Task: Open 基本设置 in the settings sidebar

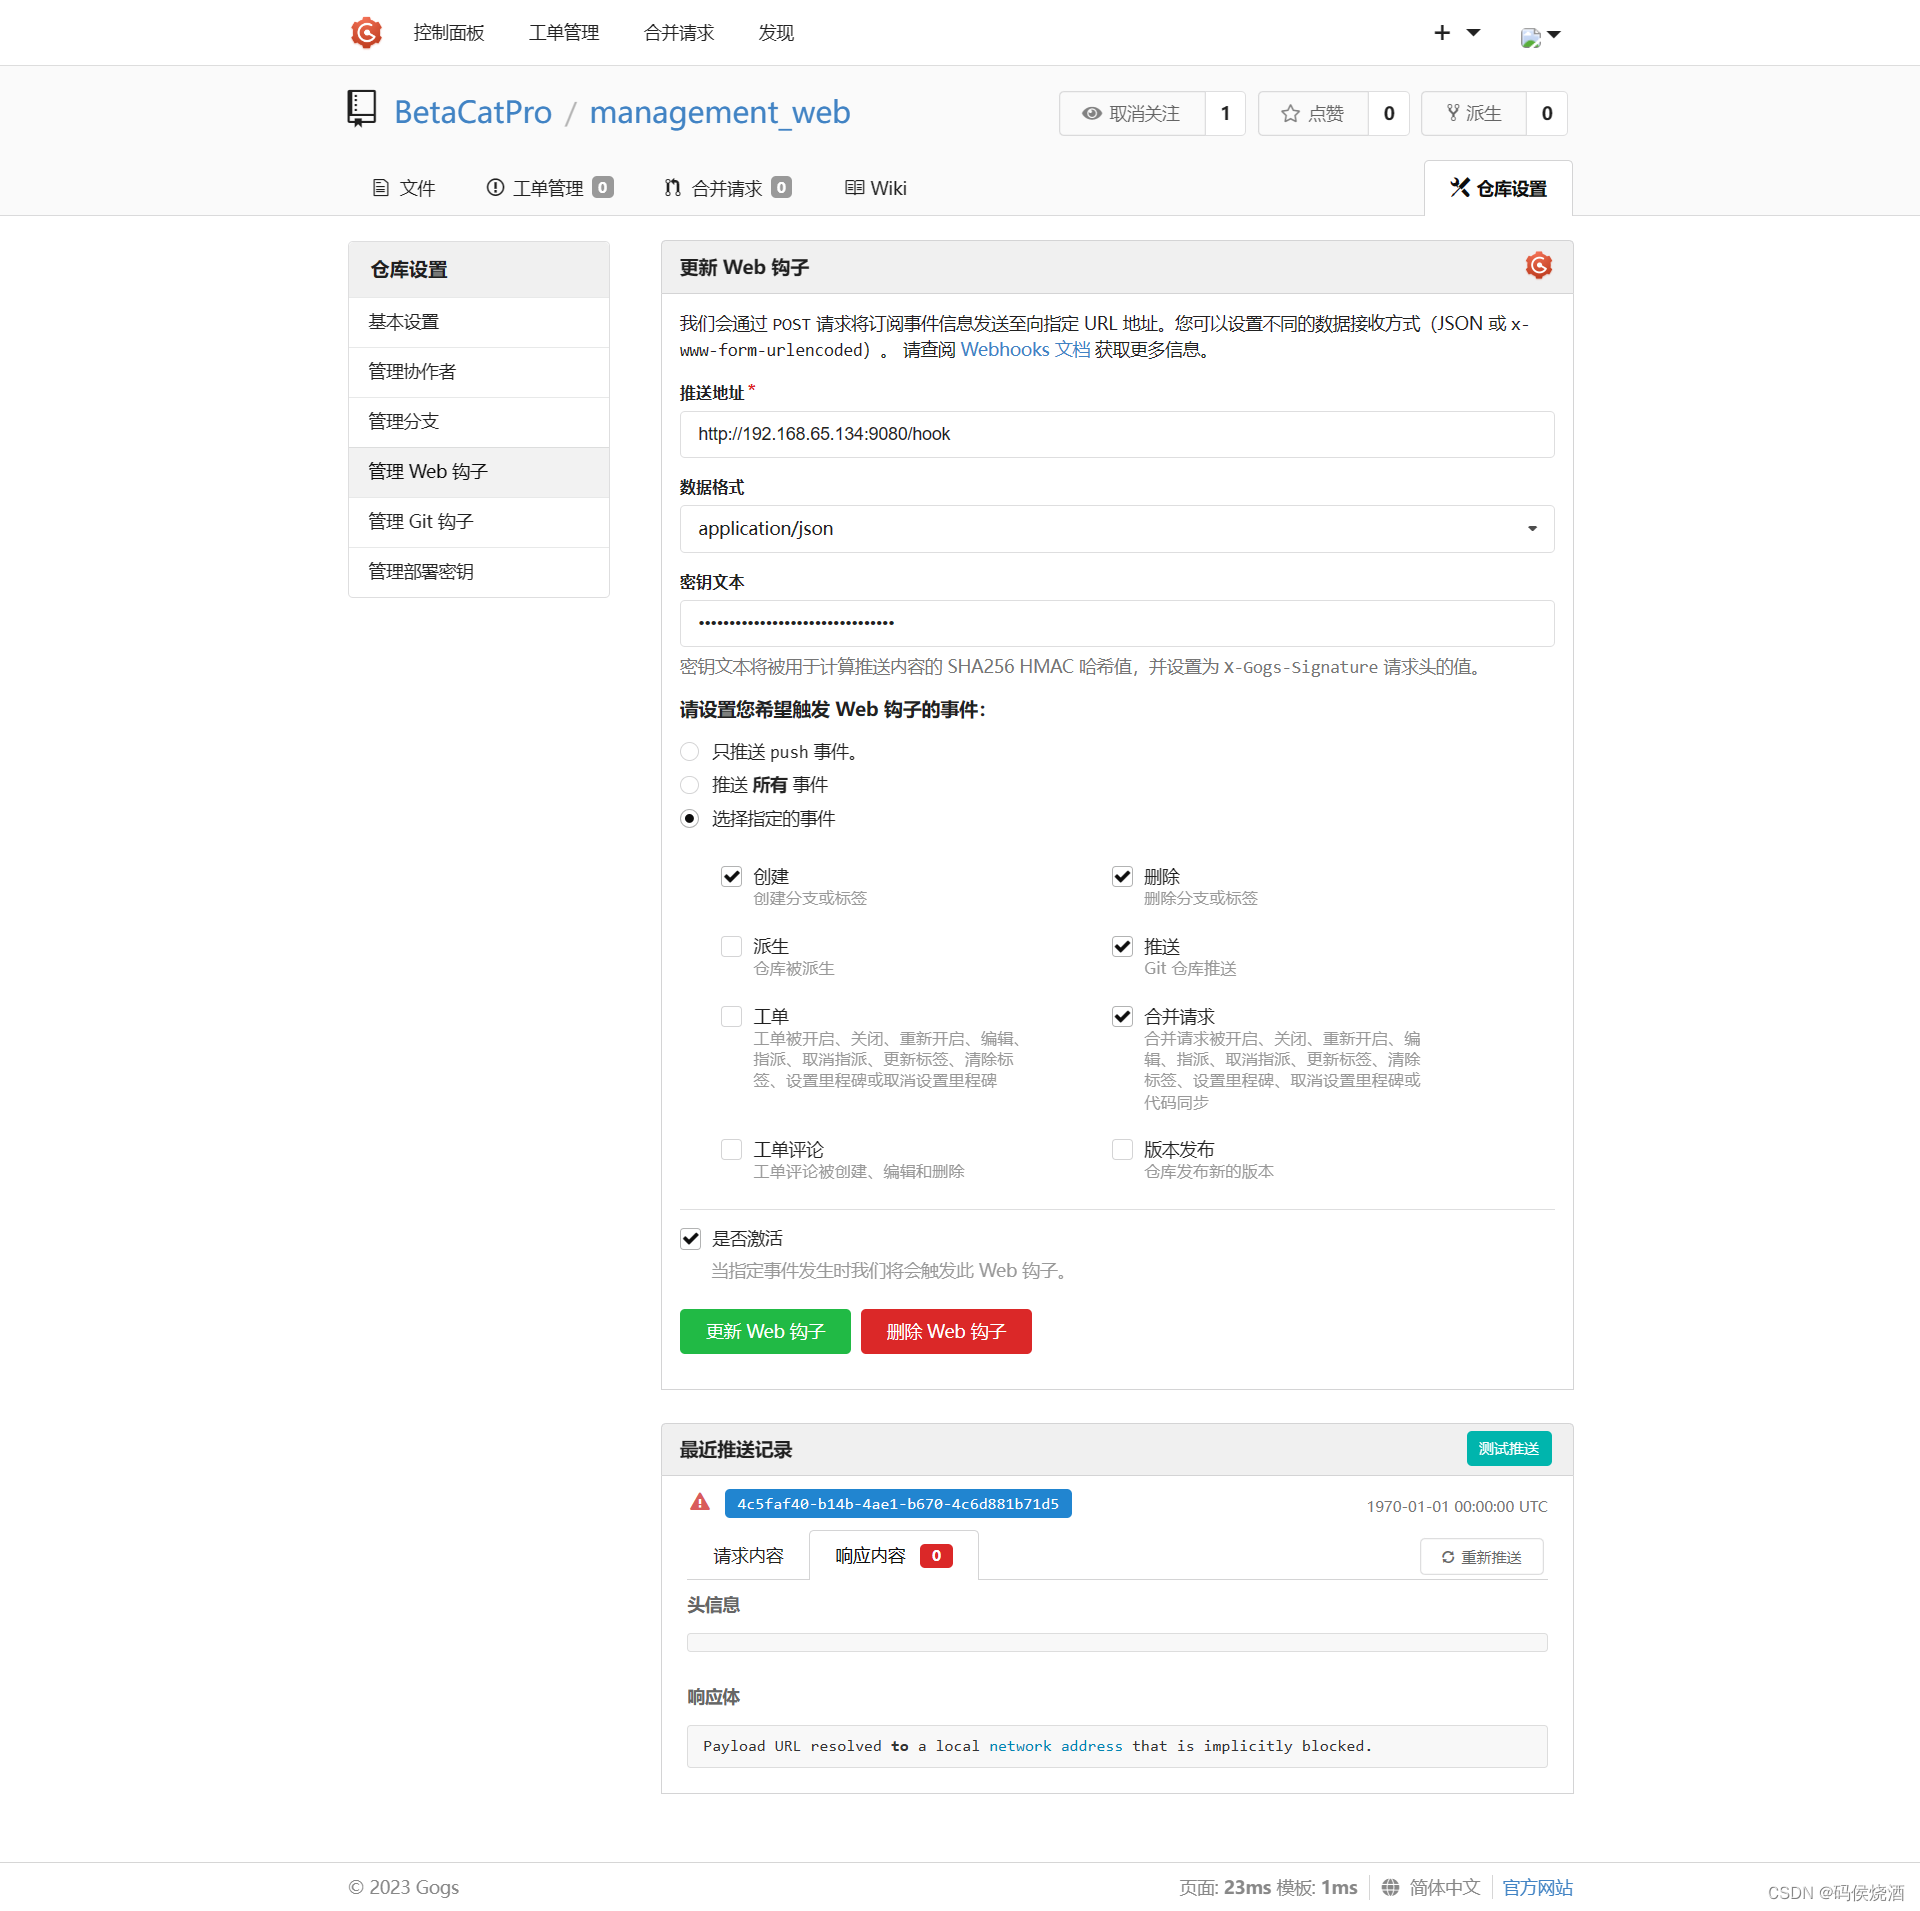Action: point(479,322)
